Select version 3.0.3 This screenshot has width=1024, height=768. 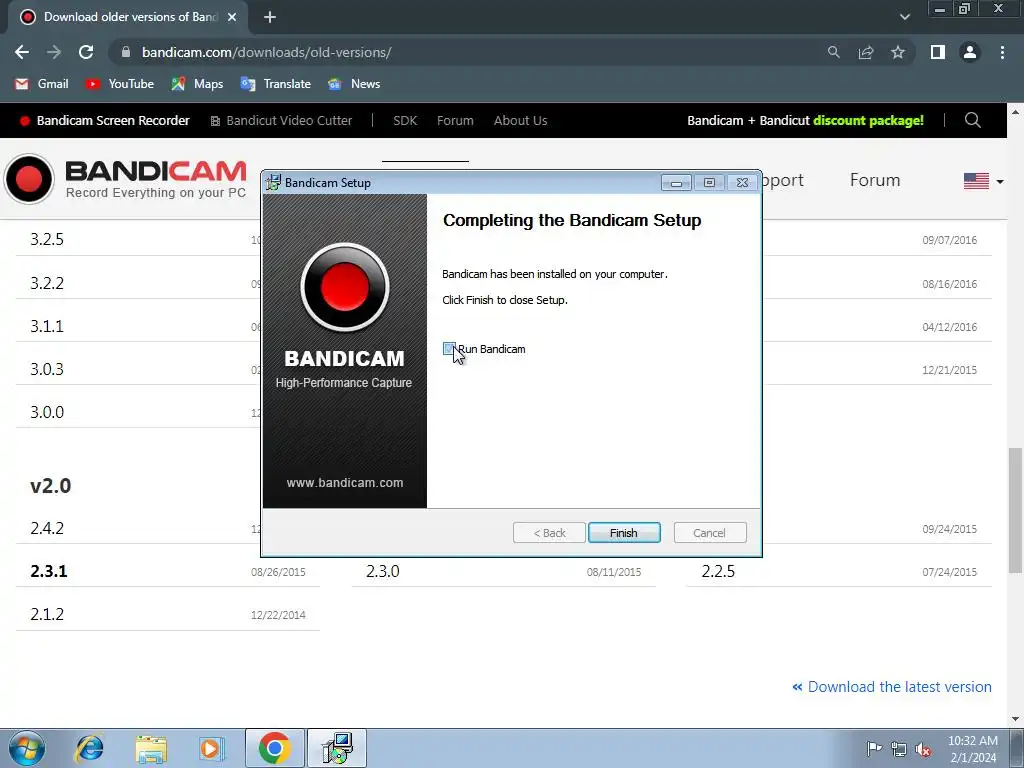[47, 369]
